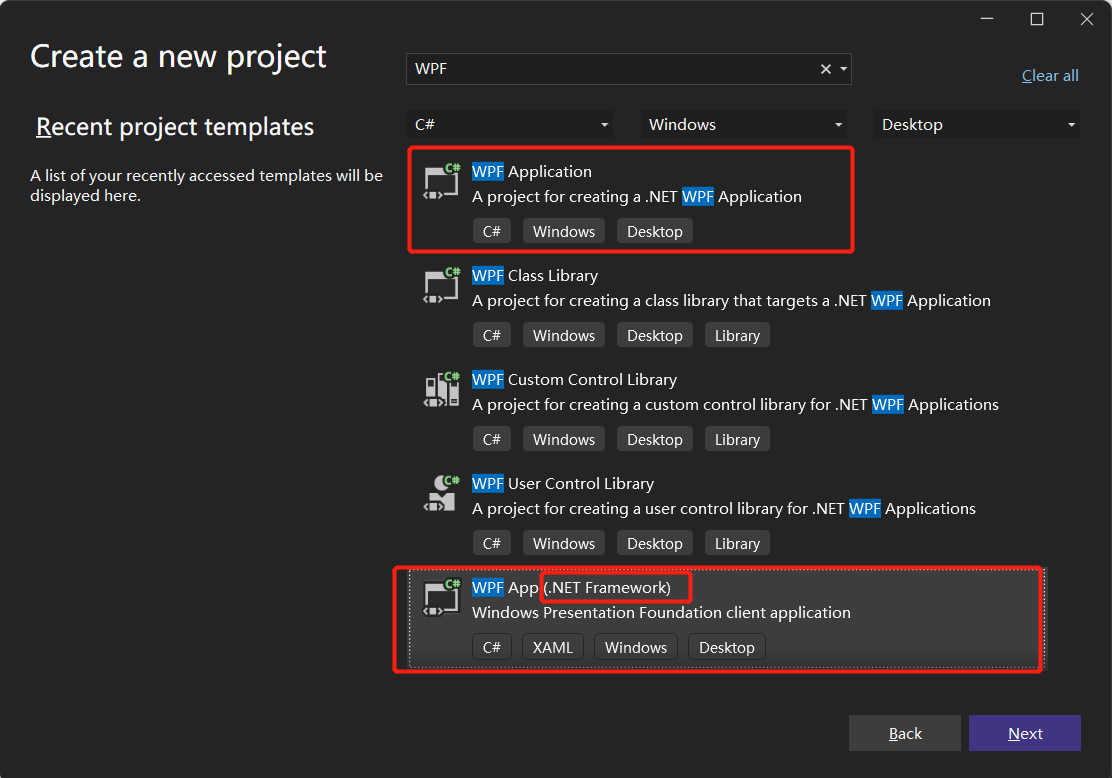1112x778 pixels.
Task: Click C# tag under WPF App (.NET Framework)
Action: [x=491, y=648]
